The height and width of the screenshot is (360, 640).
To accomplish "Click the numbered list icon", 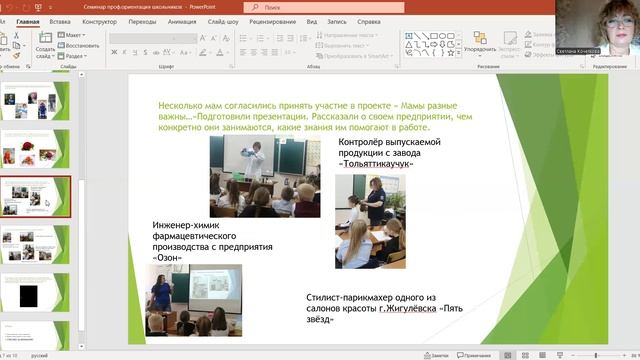I will pyautogui.click(x=260, y=38).
